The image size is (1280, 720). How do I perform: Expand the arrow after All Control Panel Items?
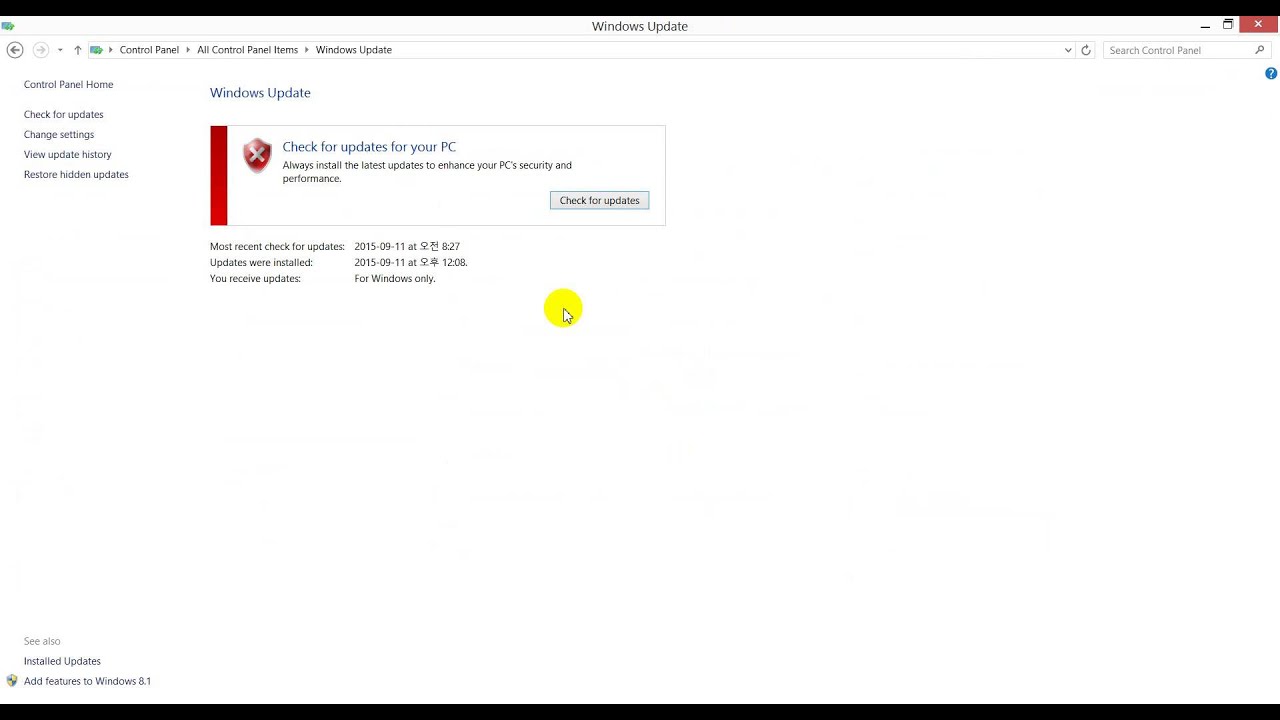coord(307,50)
